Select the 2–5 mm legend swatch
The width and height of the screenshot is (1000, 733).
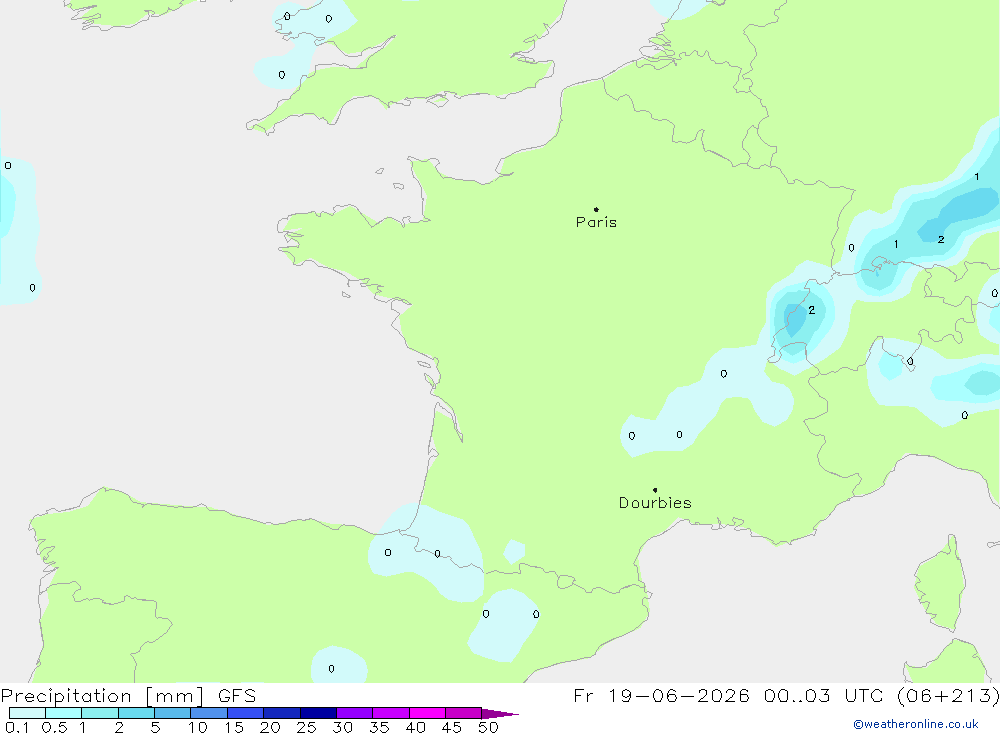click(x=136, y=713)
